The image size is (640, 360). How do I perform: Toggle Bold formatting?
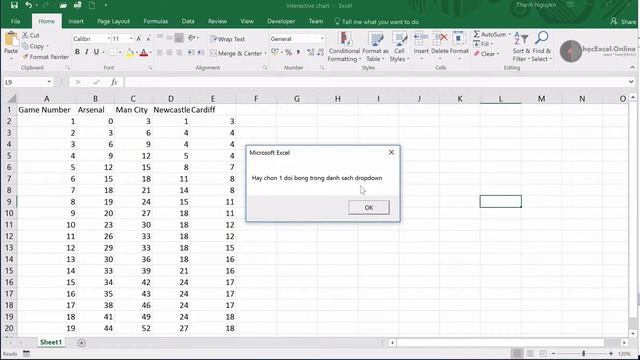pos(77,52)
